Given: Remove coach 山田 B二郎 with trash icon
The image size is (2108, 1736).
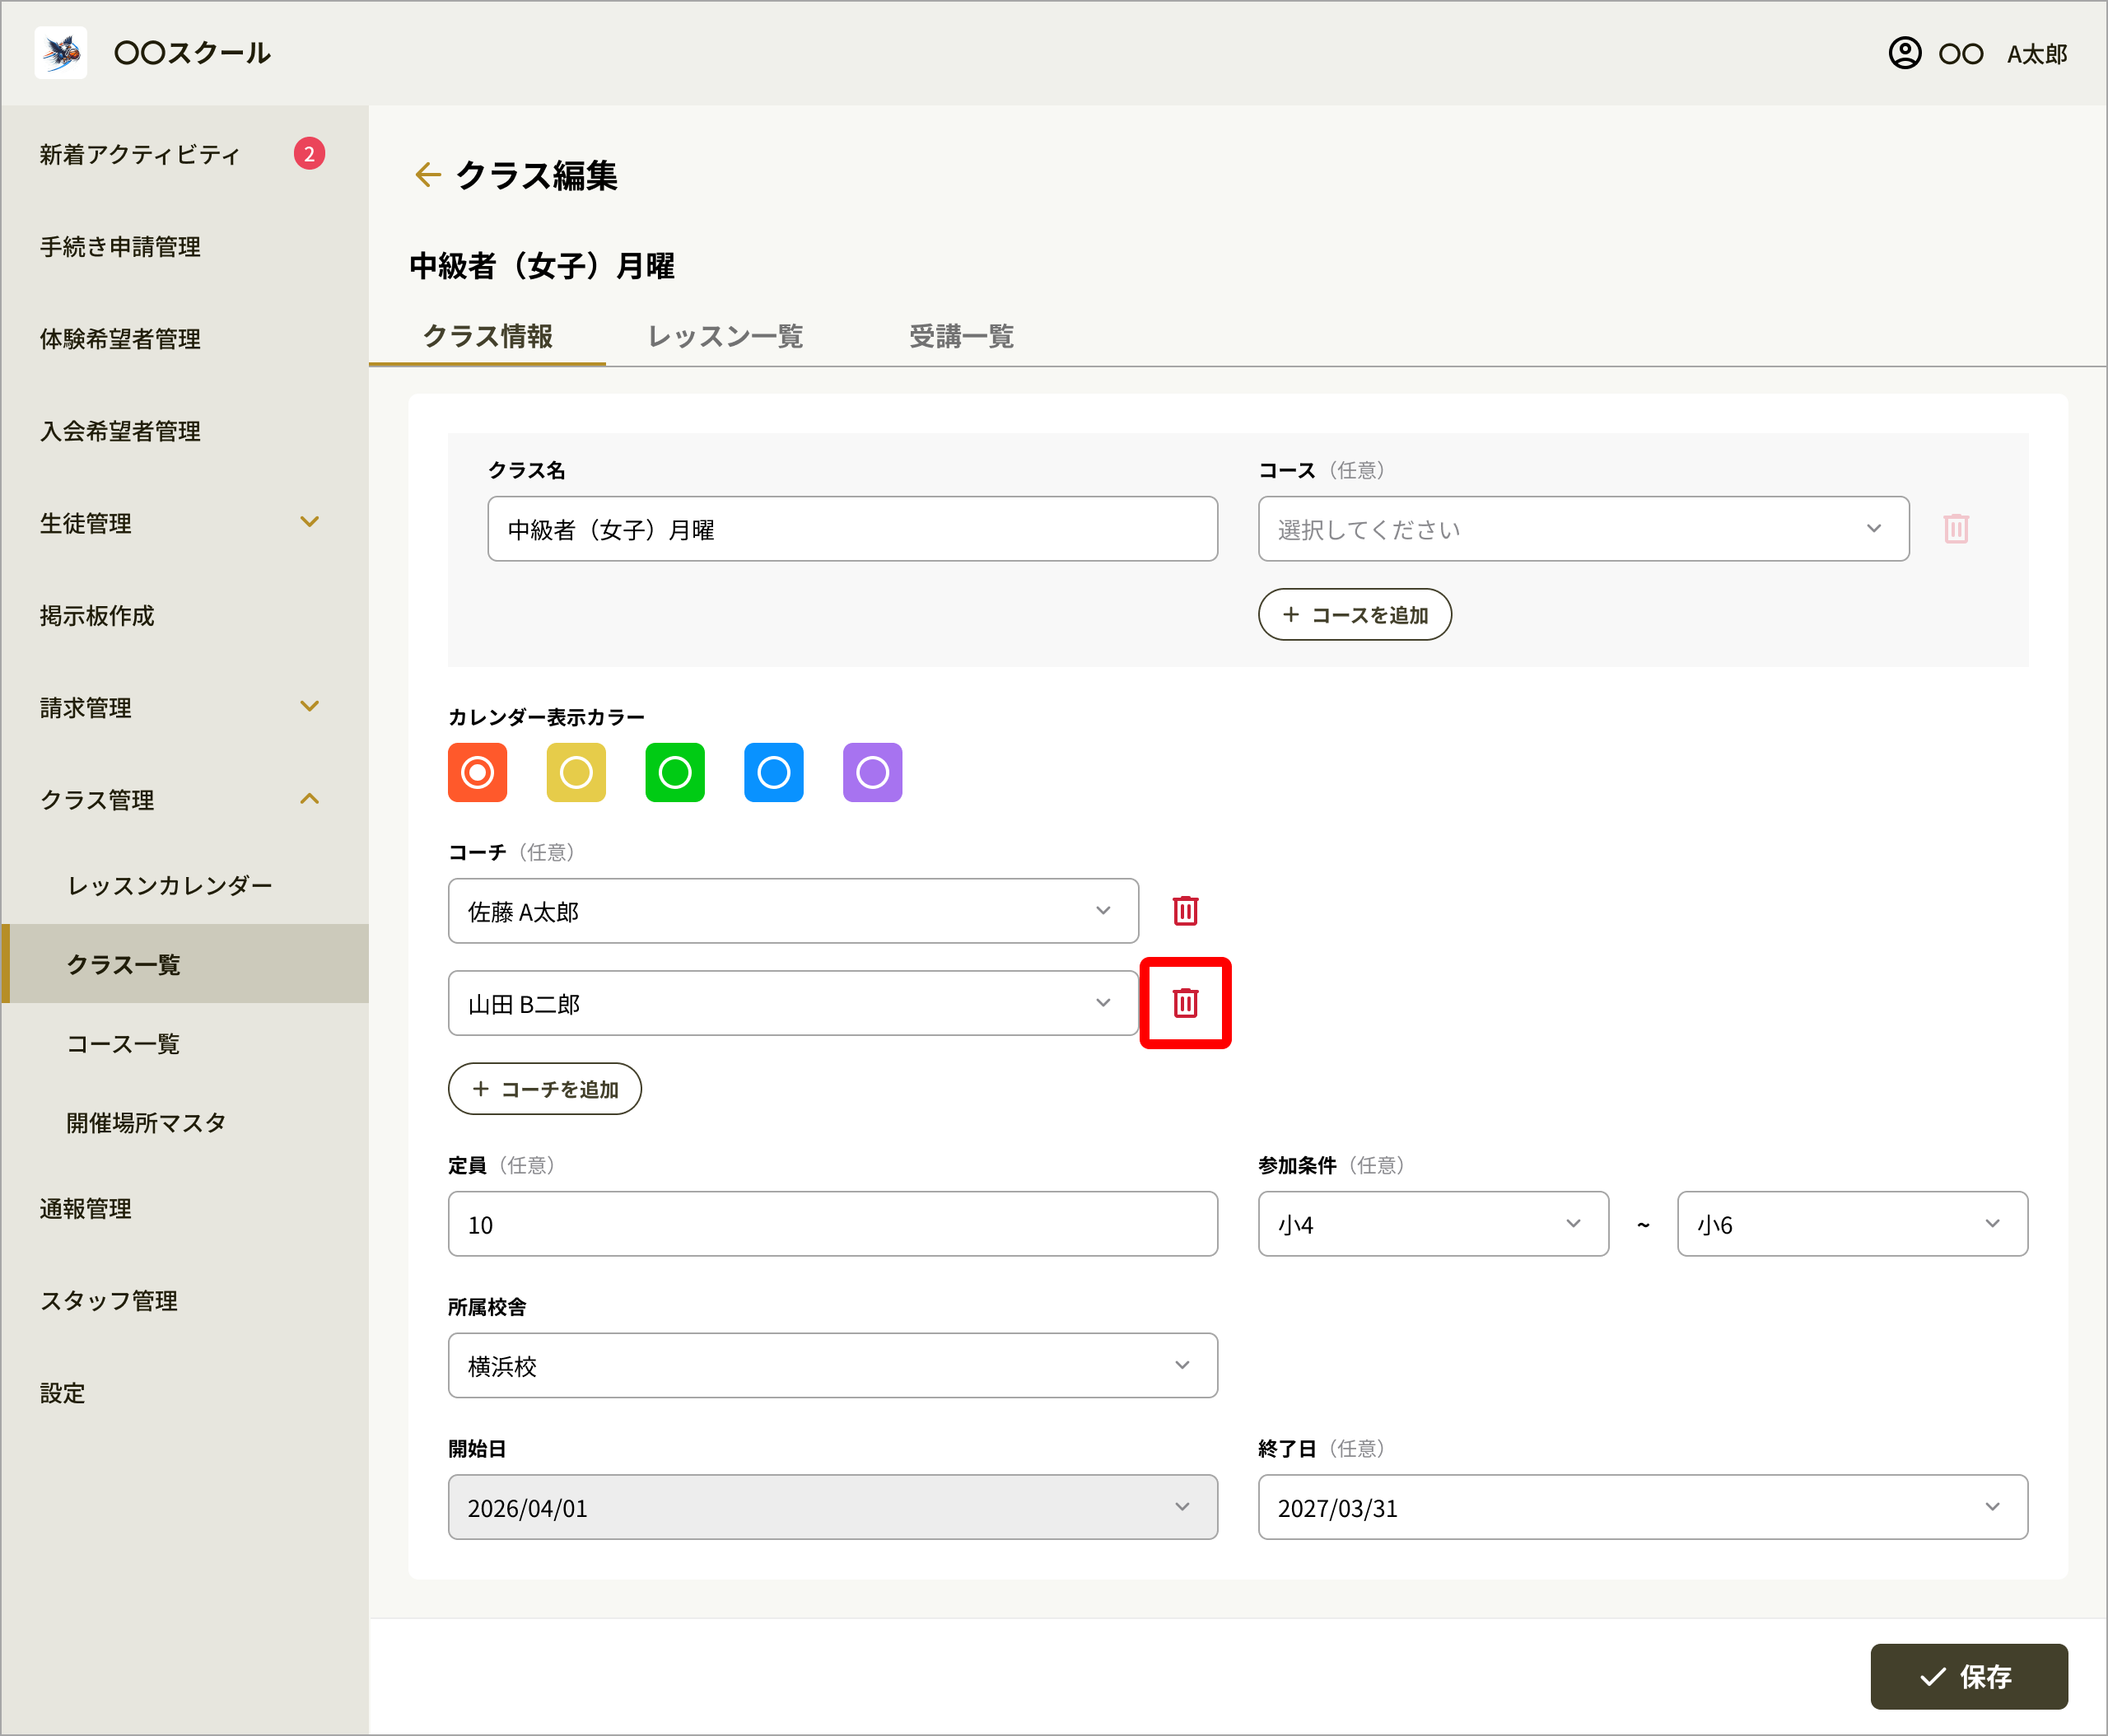Looking at the screenshot, I should click(x=1185, y=1003).
